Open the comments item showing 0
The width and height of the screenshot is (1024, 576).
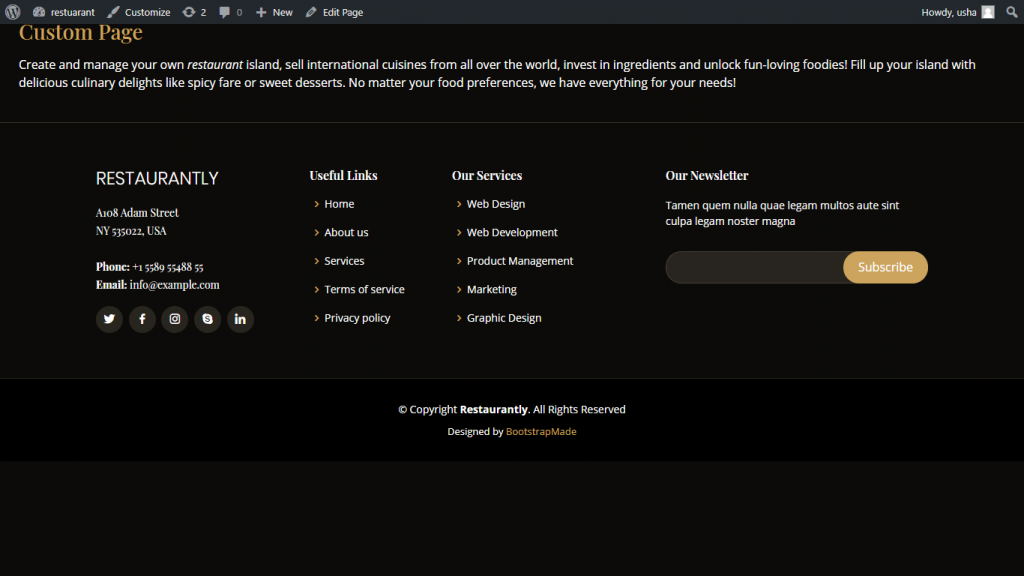point(230,12)
